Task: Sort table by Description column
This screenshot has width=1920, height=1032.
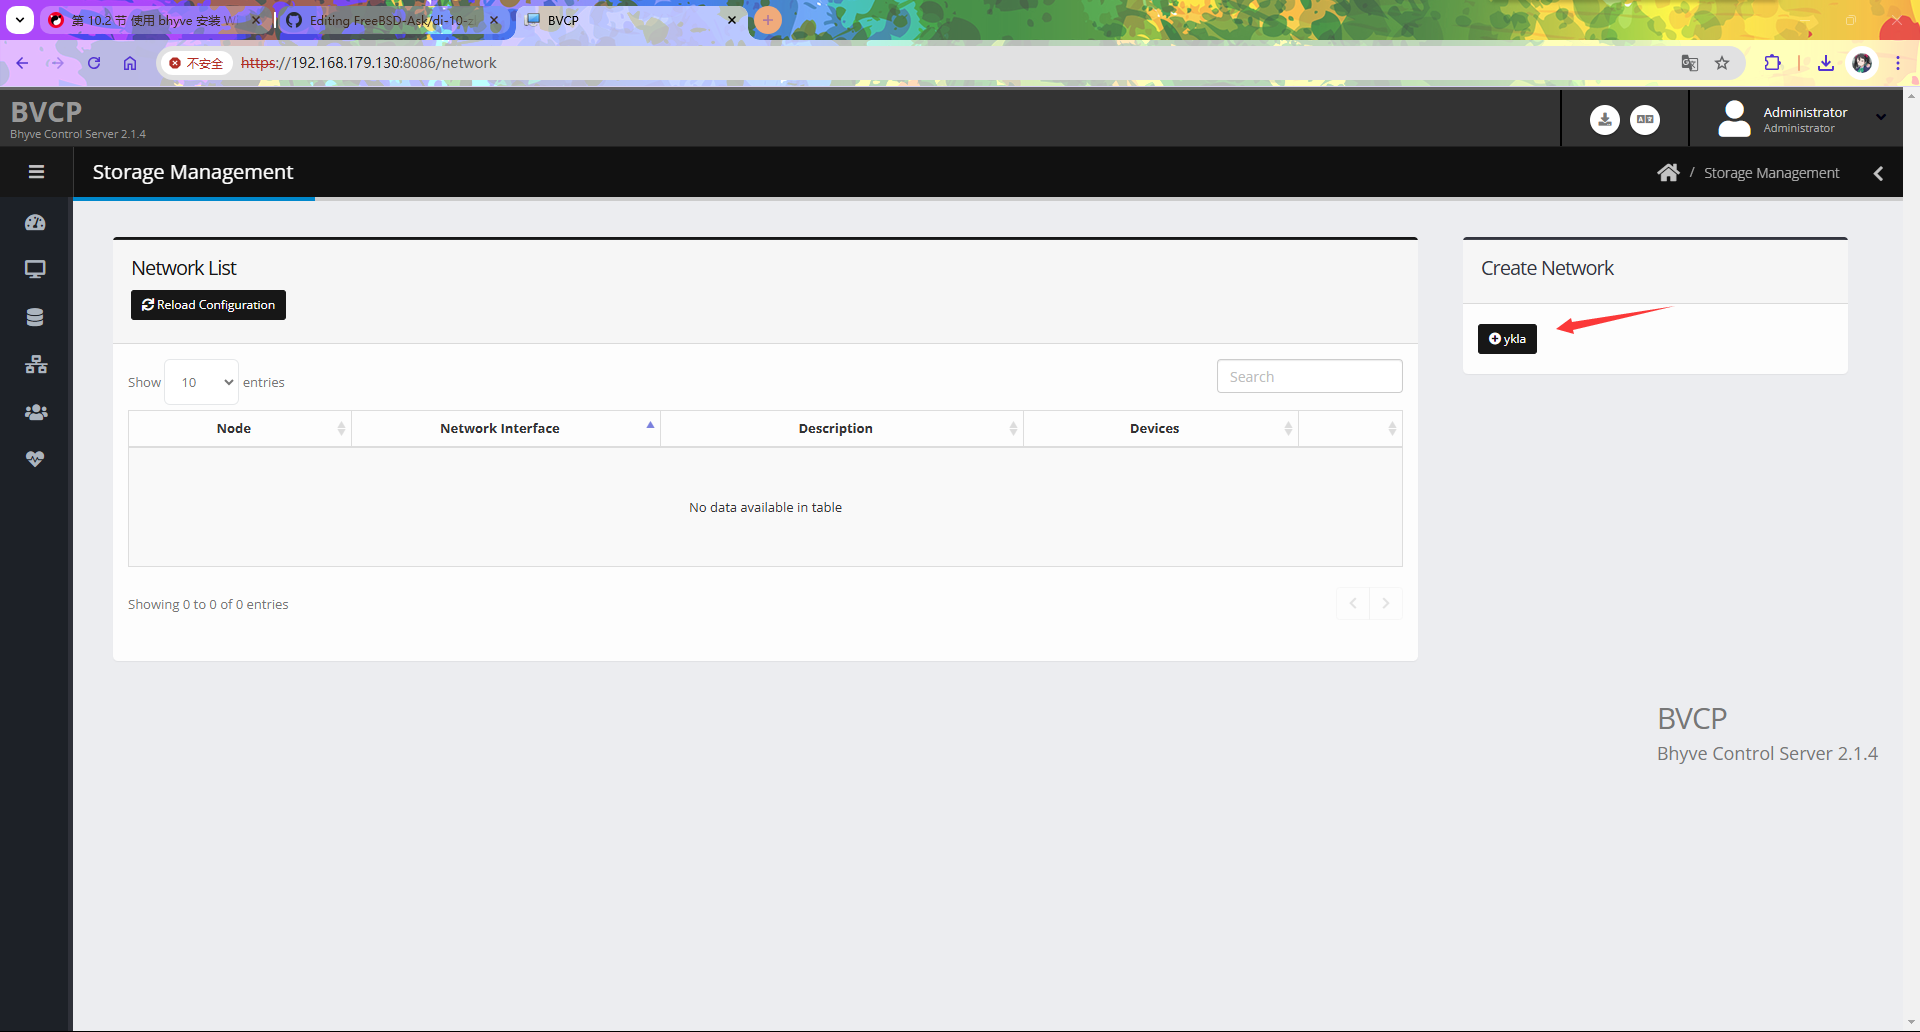Action: 842,428
